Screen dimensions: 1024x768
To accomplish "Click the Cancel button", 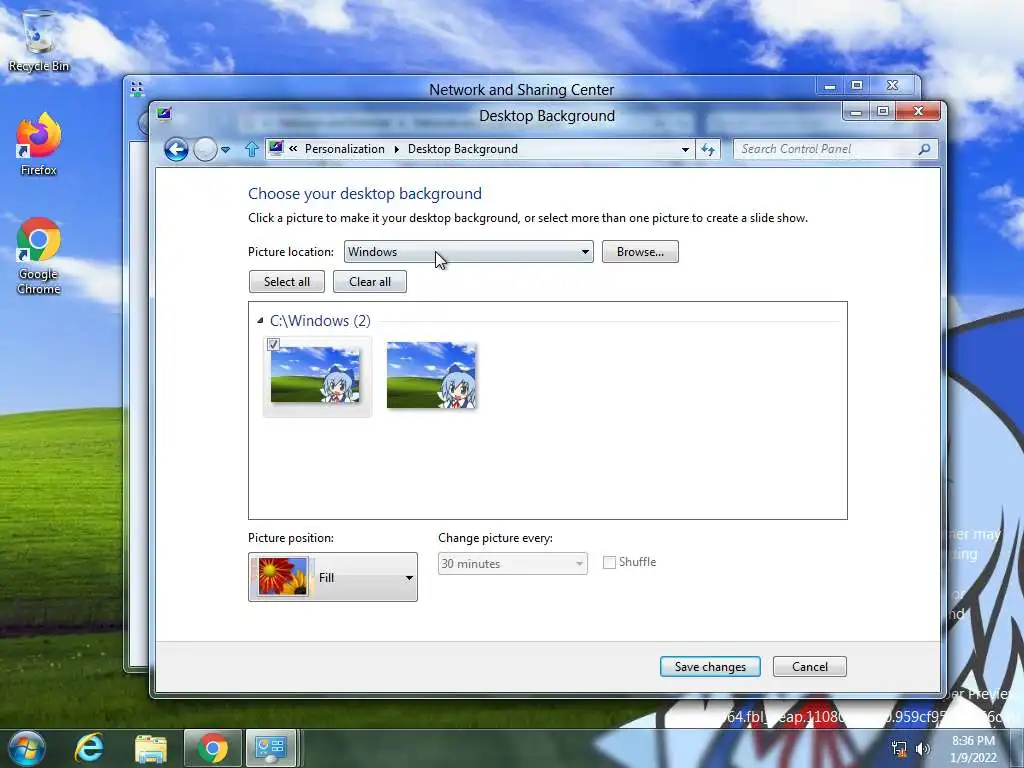I will [810, 667].
